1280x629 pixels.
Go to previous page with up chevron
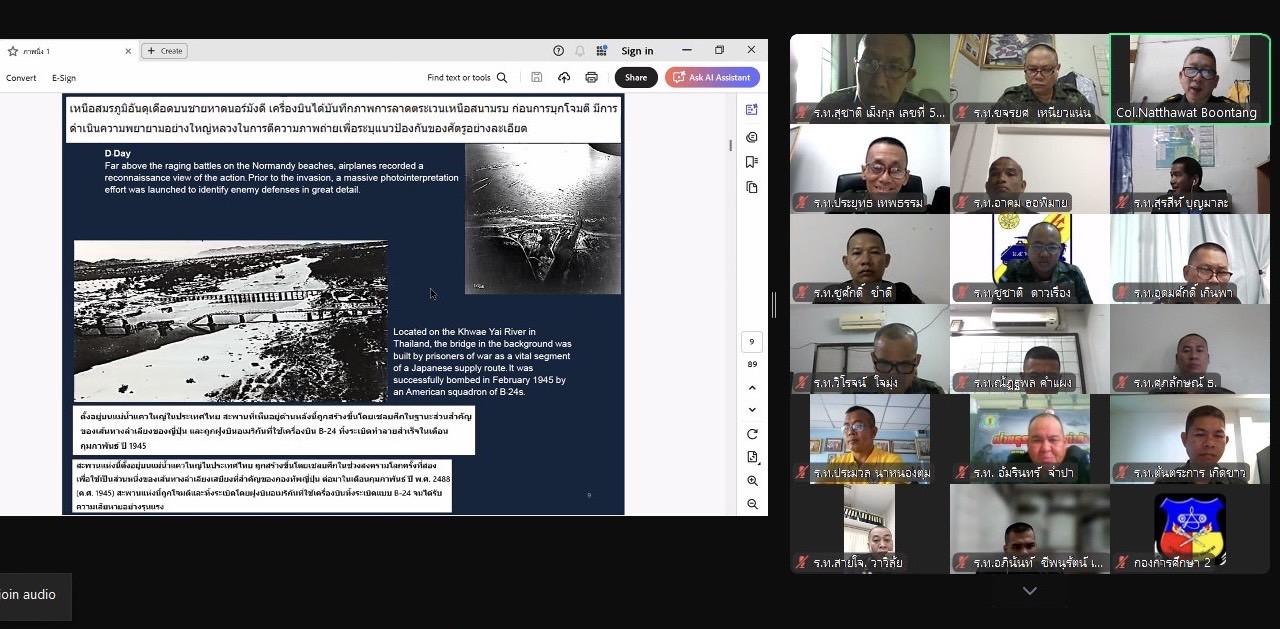[x=752, y=388]
